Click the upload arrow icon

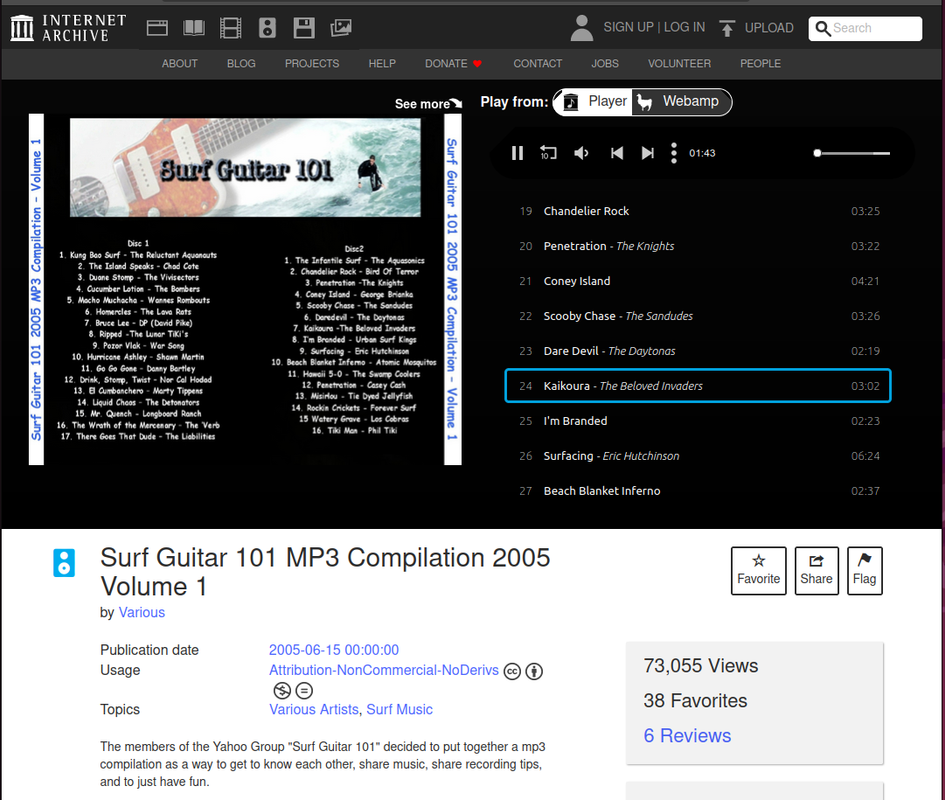click(727, 28)
